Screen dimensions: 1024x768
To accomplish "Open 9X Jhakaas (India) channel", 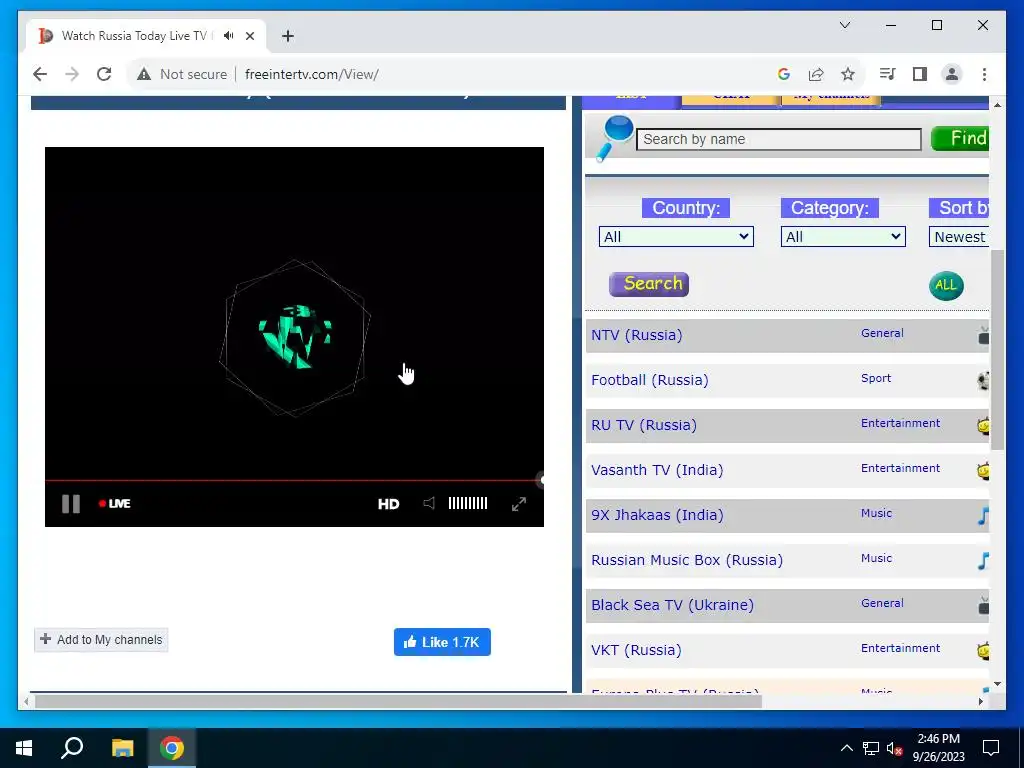I will [x=658, y=515].
